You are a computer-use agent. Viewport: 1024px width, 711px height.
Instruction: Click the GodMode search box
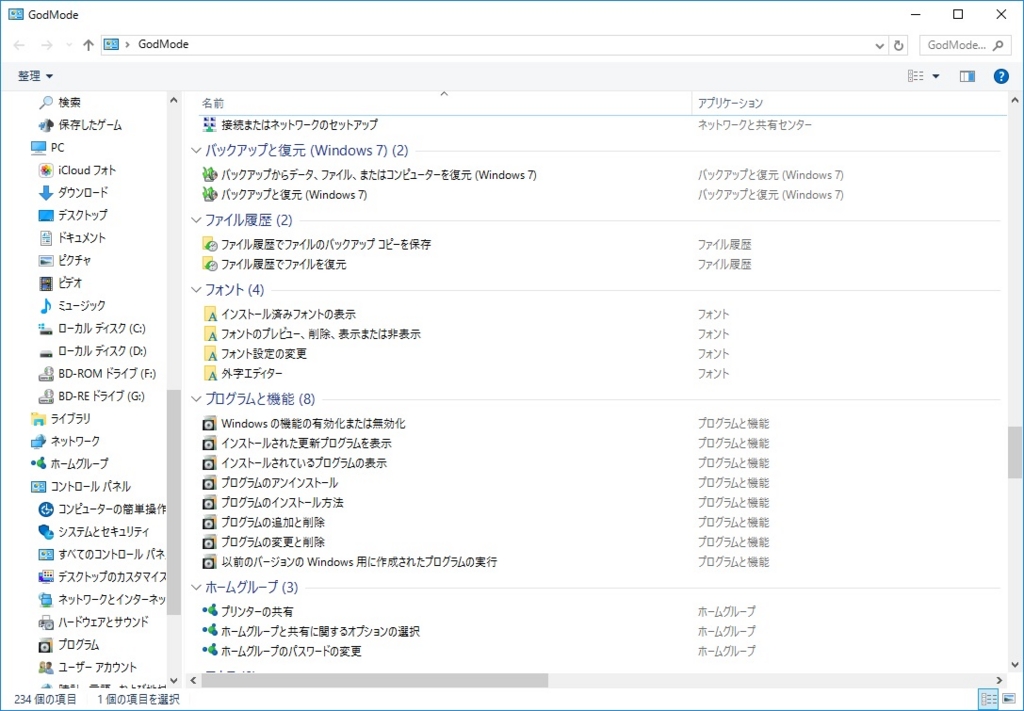pos(964,45)
